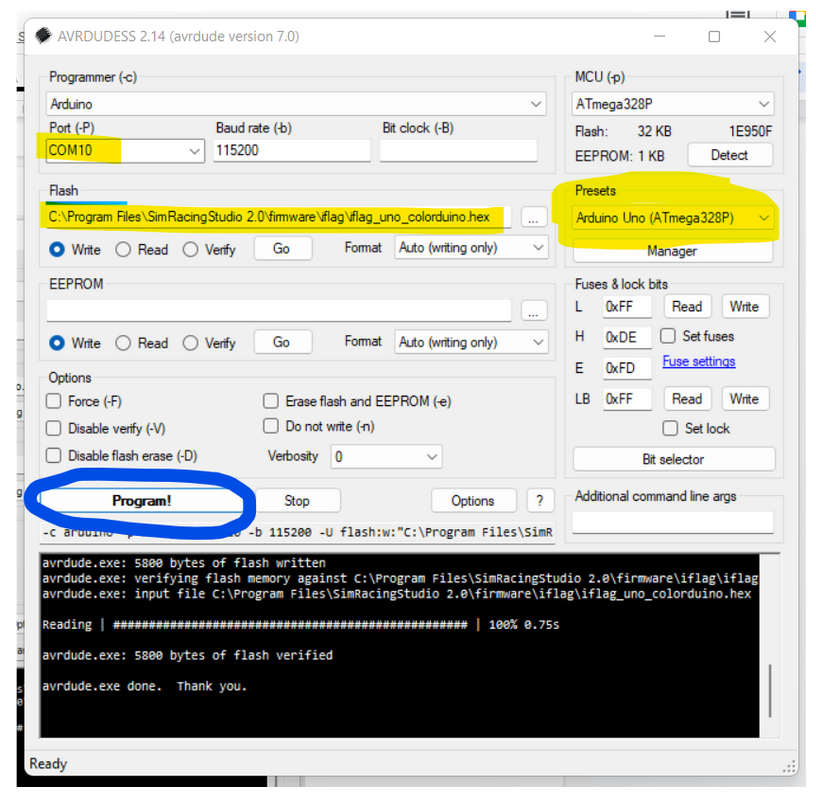816x801 pixels.
Task: Click the Flash Go button
Action: [x=282, y=248]
